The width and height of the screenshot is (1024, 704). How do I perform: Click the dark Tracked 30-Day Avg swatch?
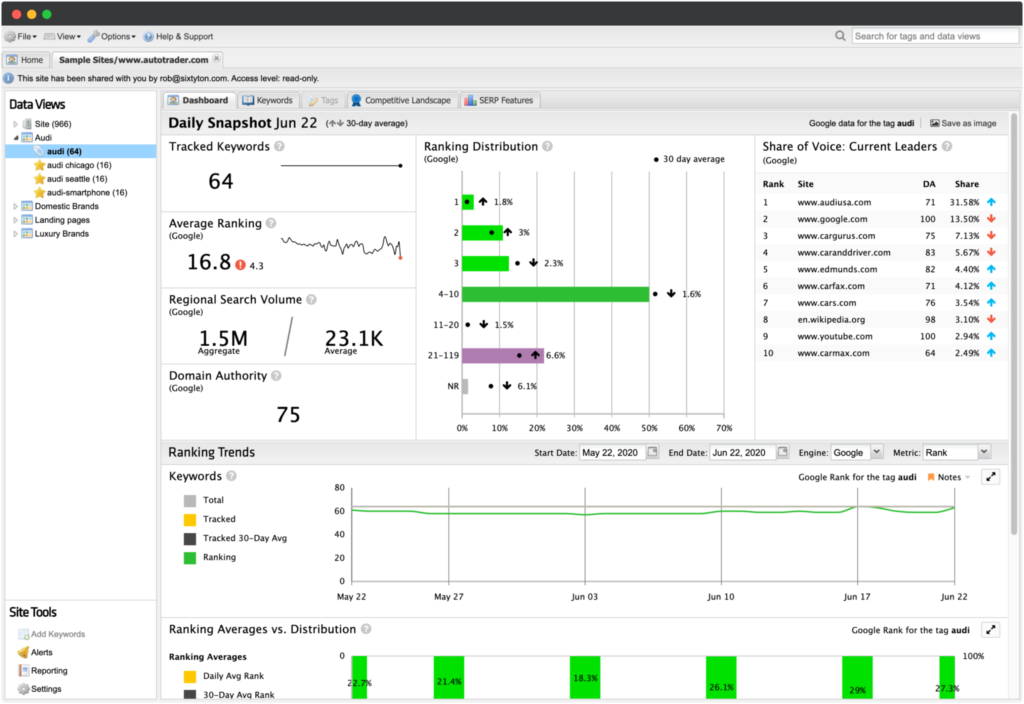click(190, 539)
